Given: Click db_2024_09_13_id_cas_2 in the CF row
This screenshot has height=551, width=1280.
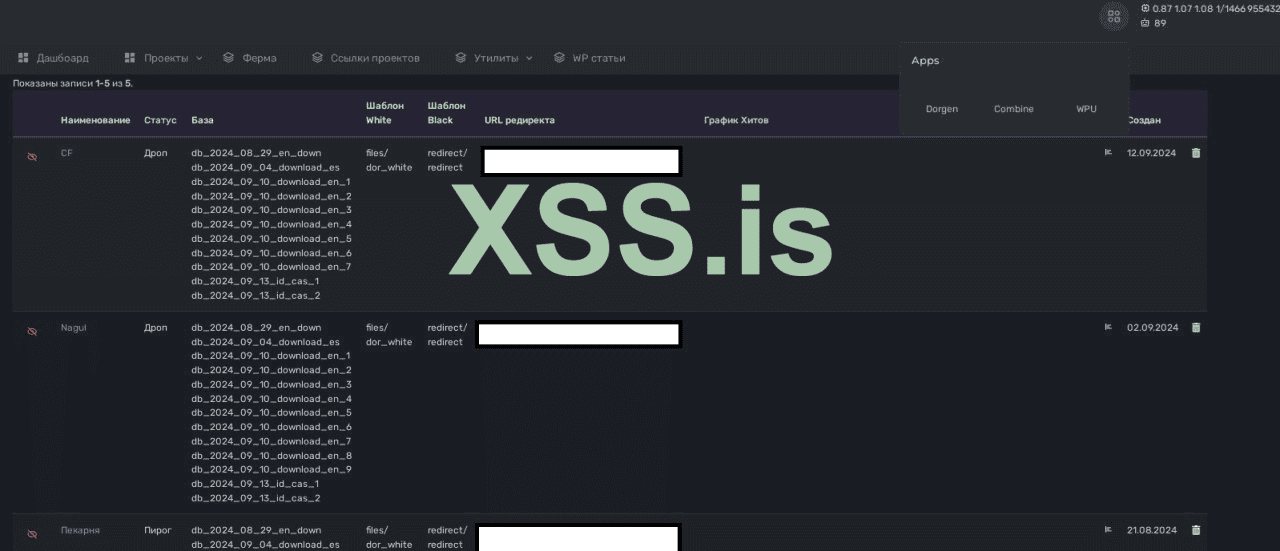Looking at the screenshot, I should pos(256,295).
